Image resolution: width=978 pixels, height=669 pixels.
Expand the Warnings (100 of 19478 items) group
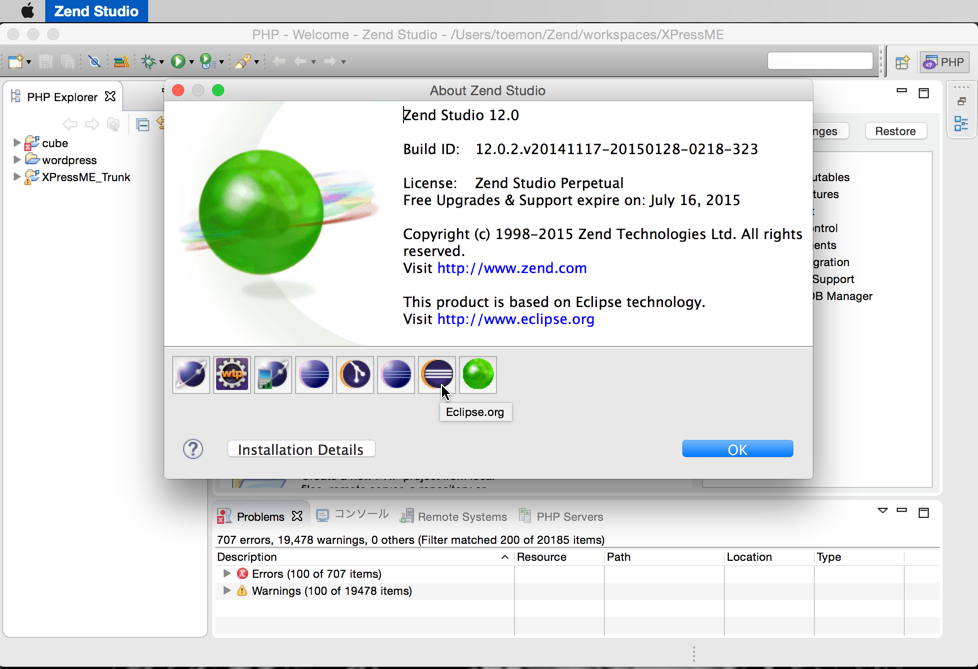pyautogui.click(x=227, y=590)
